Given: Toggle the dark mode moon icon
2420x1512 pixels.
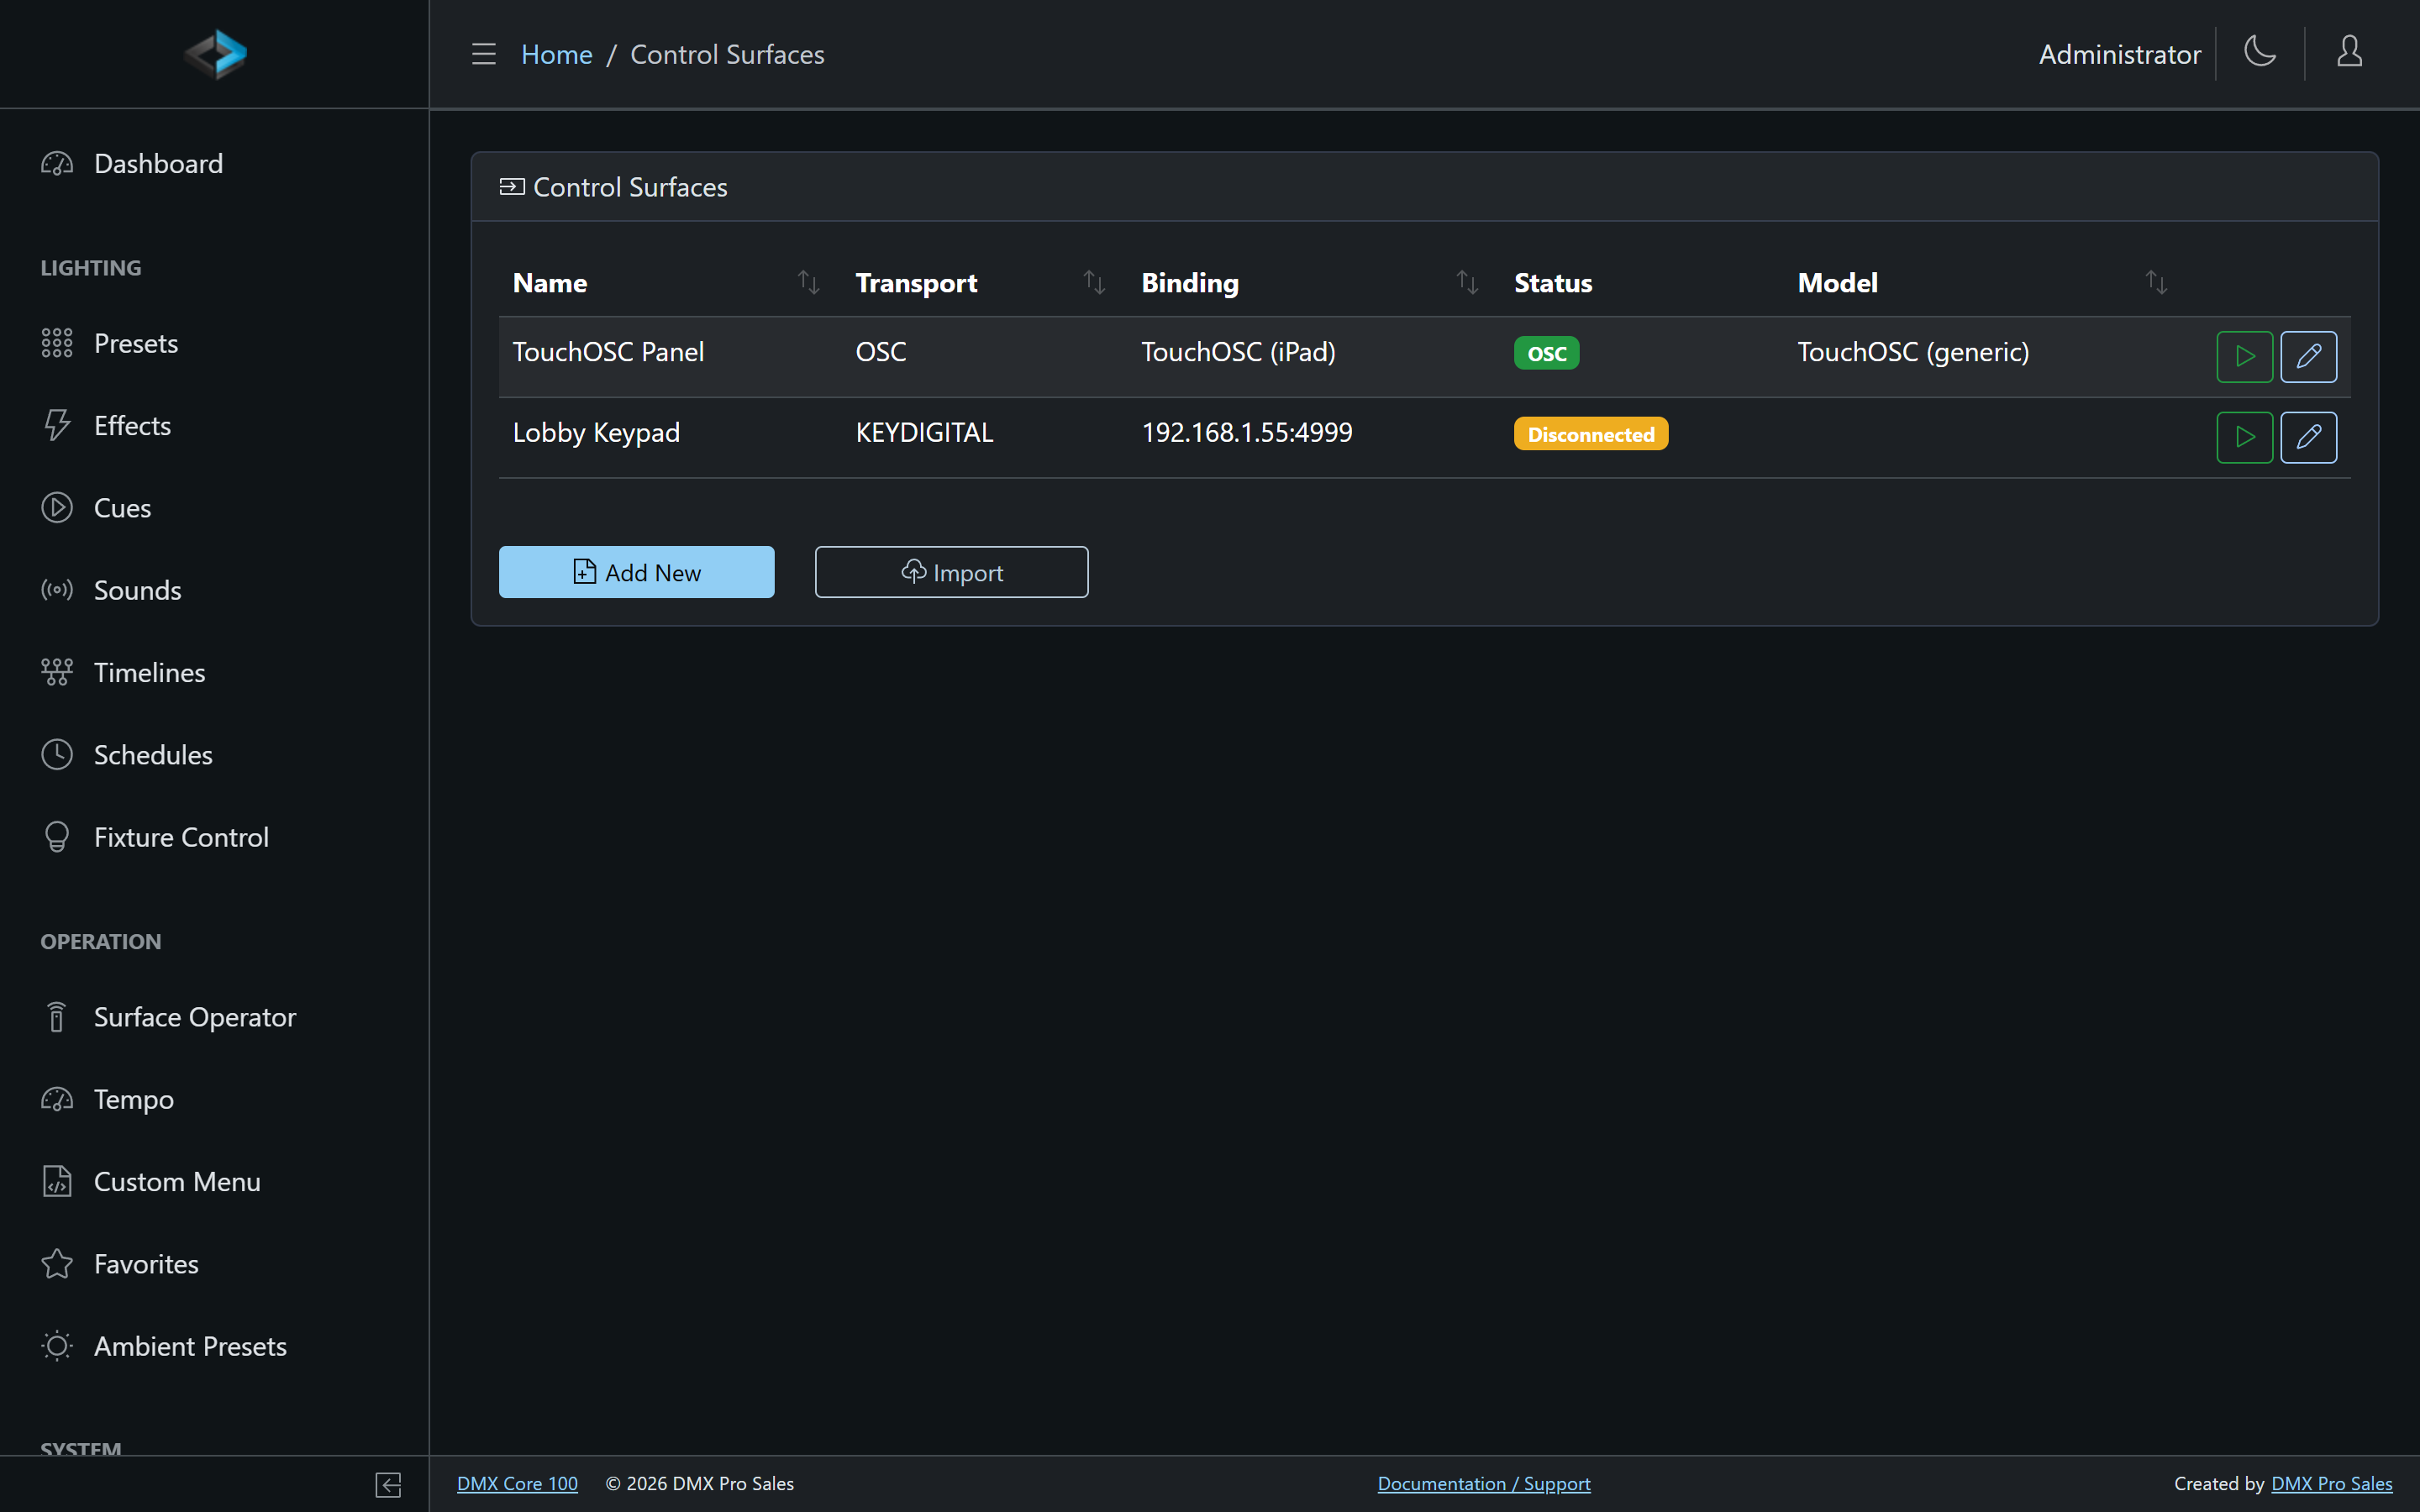Looking at the screenshot, I should click(2260, 52).
